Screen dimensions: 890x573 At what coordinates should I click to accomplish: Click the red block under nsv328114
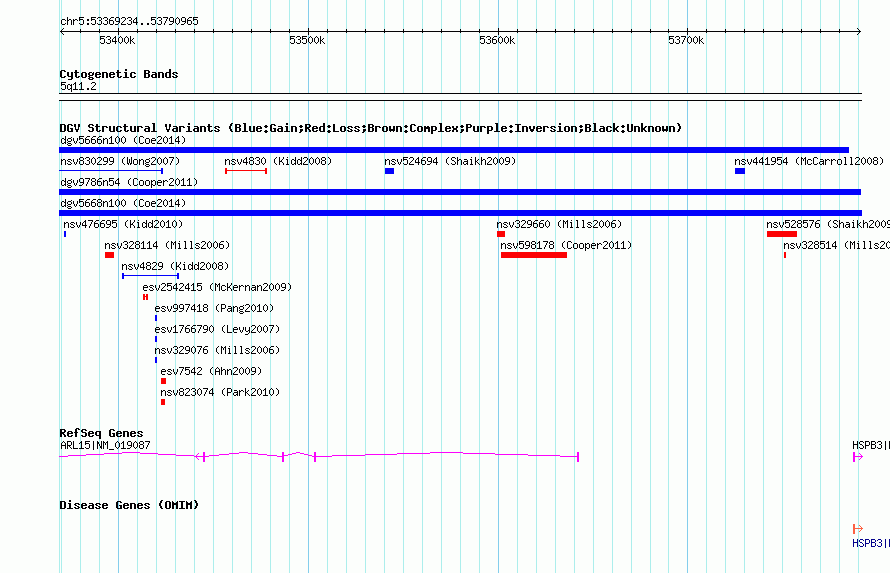coord(109,255)
